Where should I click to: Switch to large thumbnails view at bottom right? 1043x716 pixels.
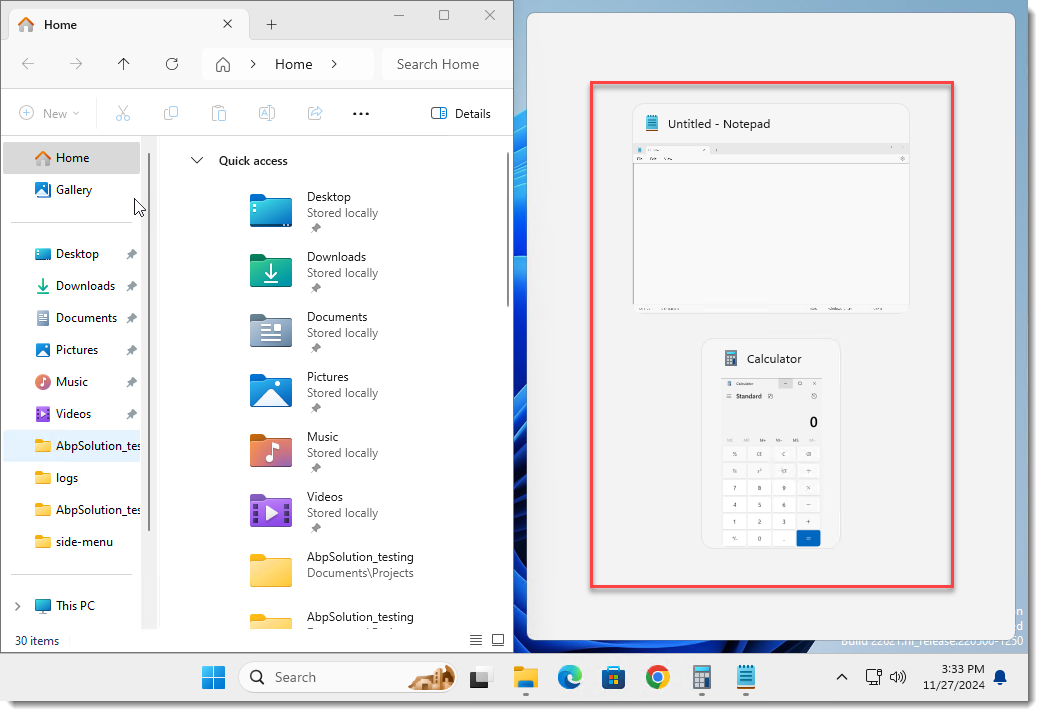click(497, 640)
